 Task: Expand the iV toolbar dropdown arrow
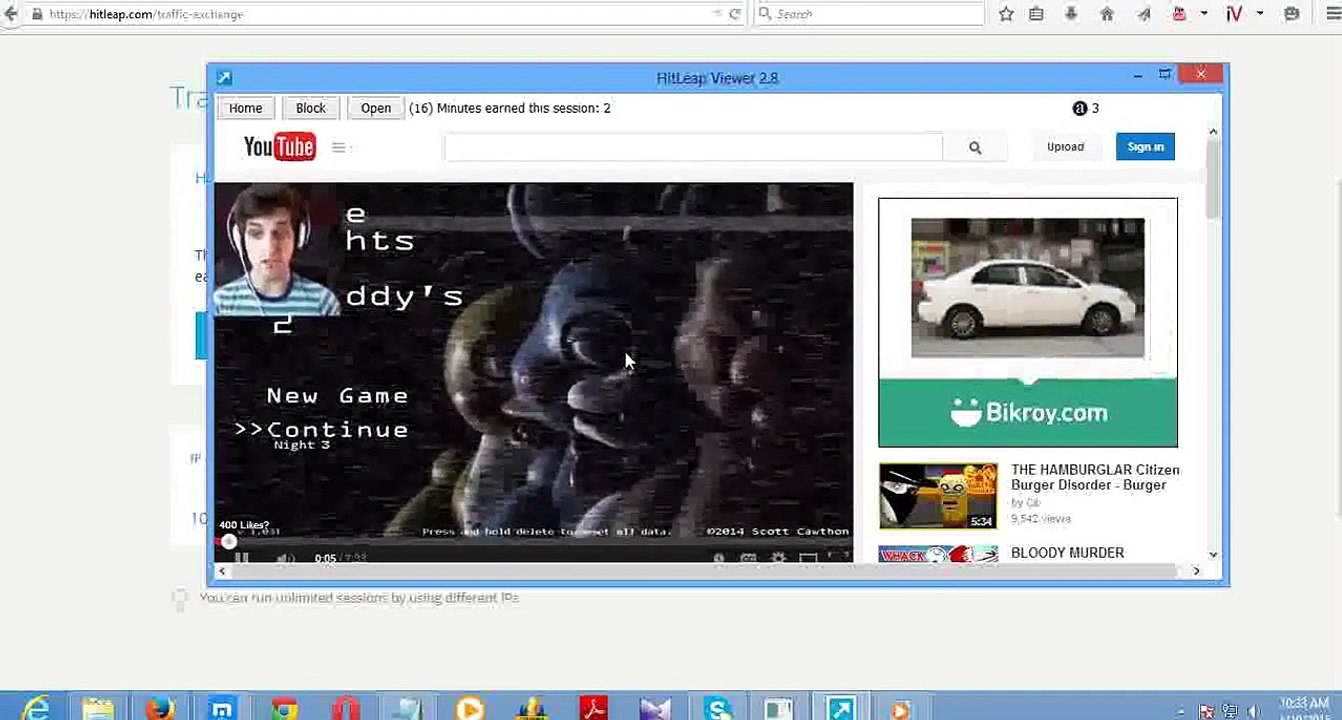[x=1260, y=14]
